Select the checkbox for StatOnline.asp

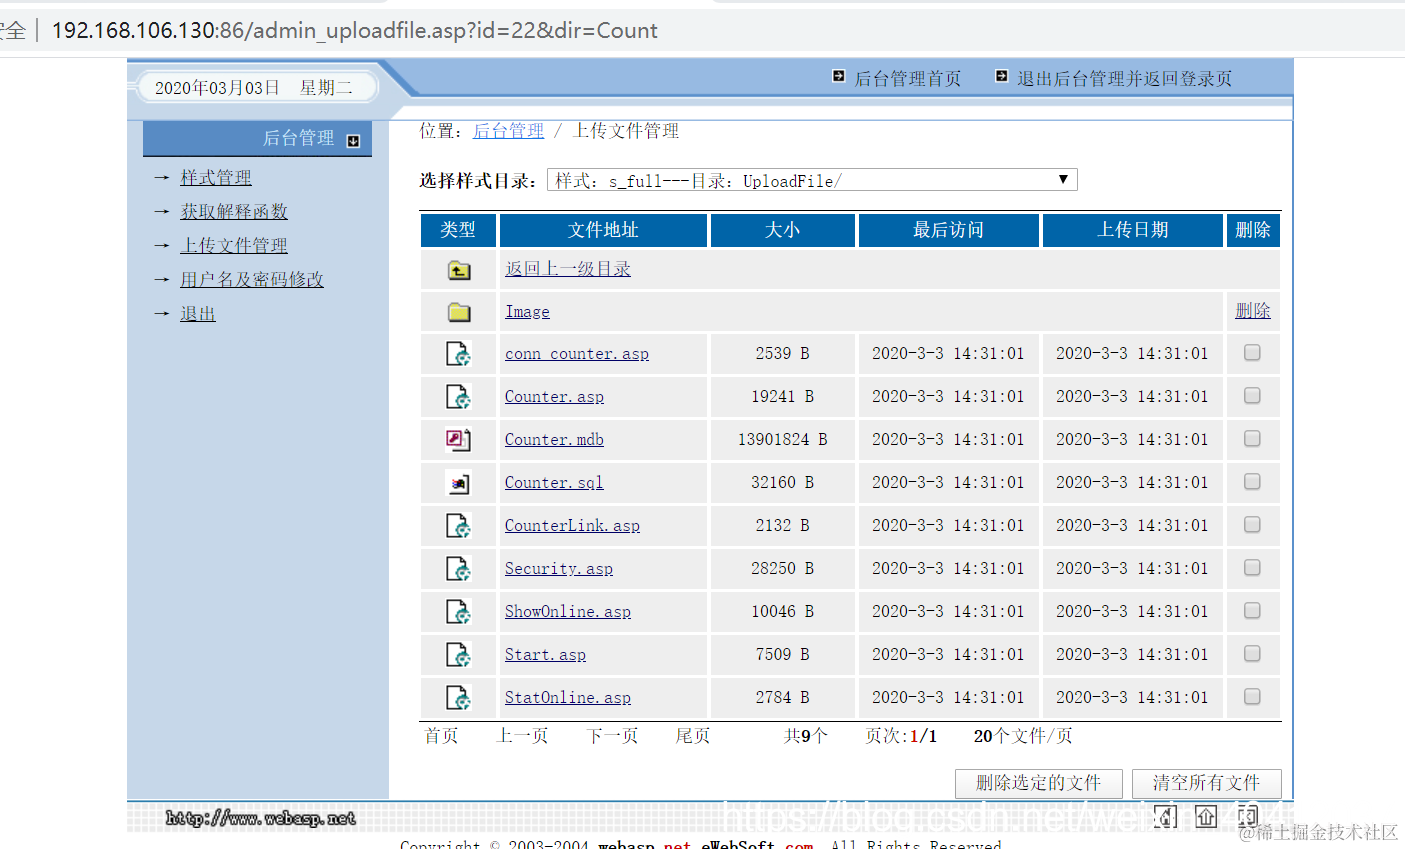click(1252, 697)
